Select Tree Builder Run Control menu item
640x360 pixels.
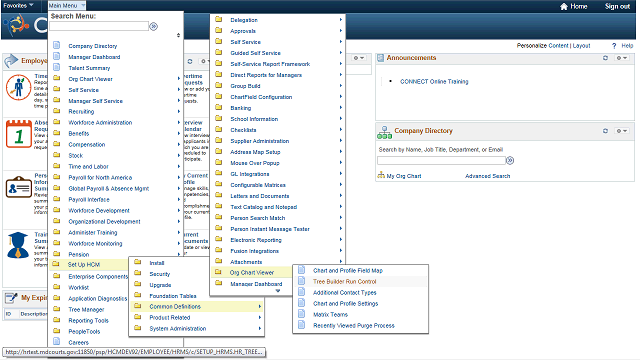tap(344, 282)
